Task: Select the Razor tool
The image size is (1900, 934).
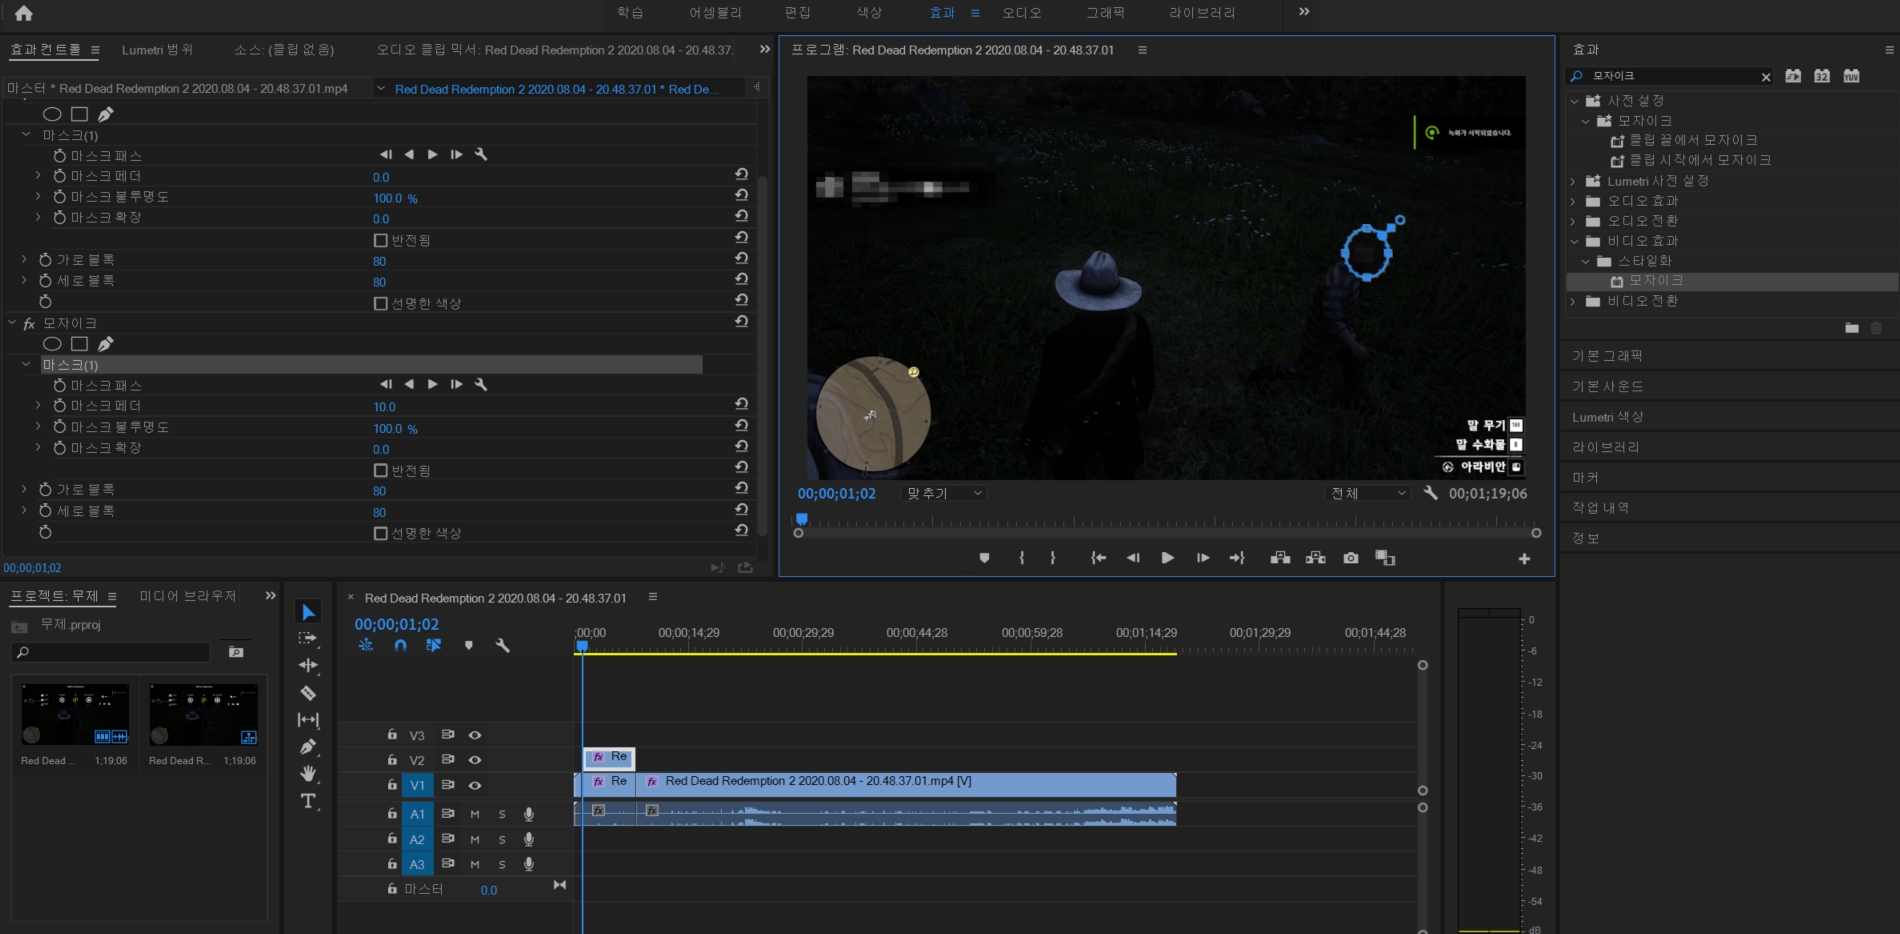Action: (308, 693)
